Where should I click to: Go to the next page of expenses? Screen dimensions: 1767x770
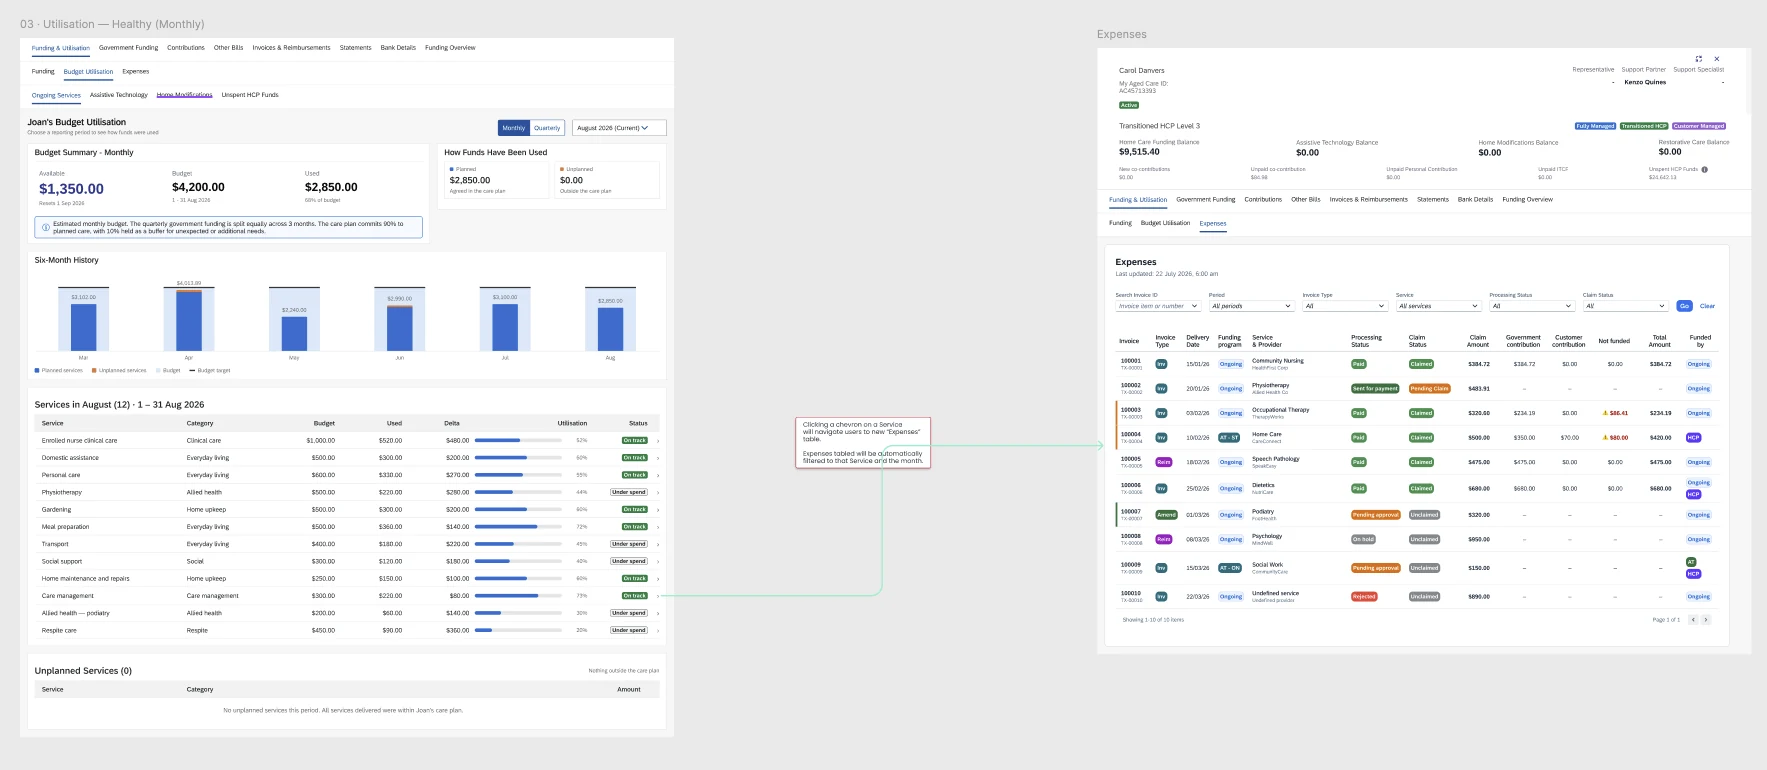tap(1706, 620)
